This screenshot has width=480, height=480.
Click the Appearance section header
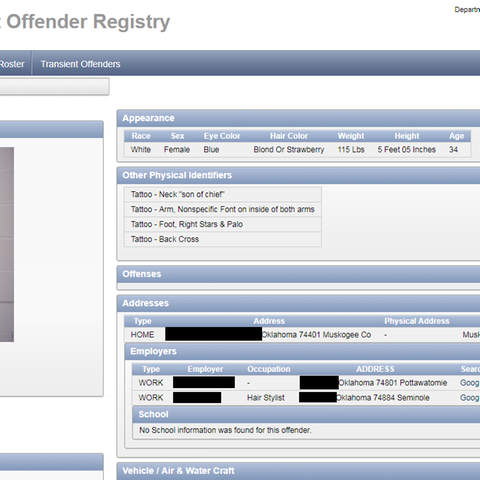[x=298, y=118]
